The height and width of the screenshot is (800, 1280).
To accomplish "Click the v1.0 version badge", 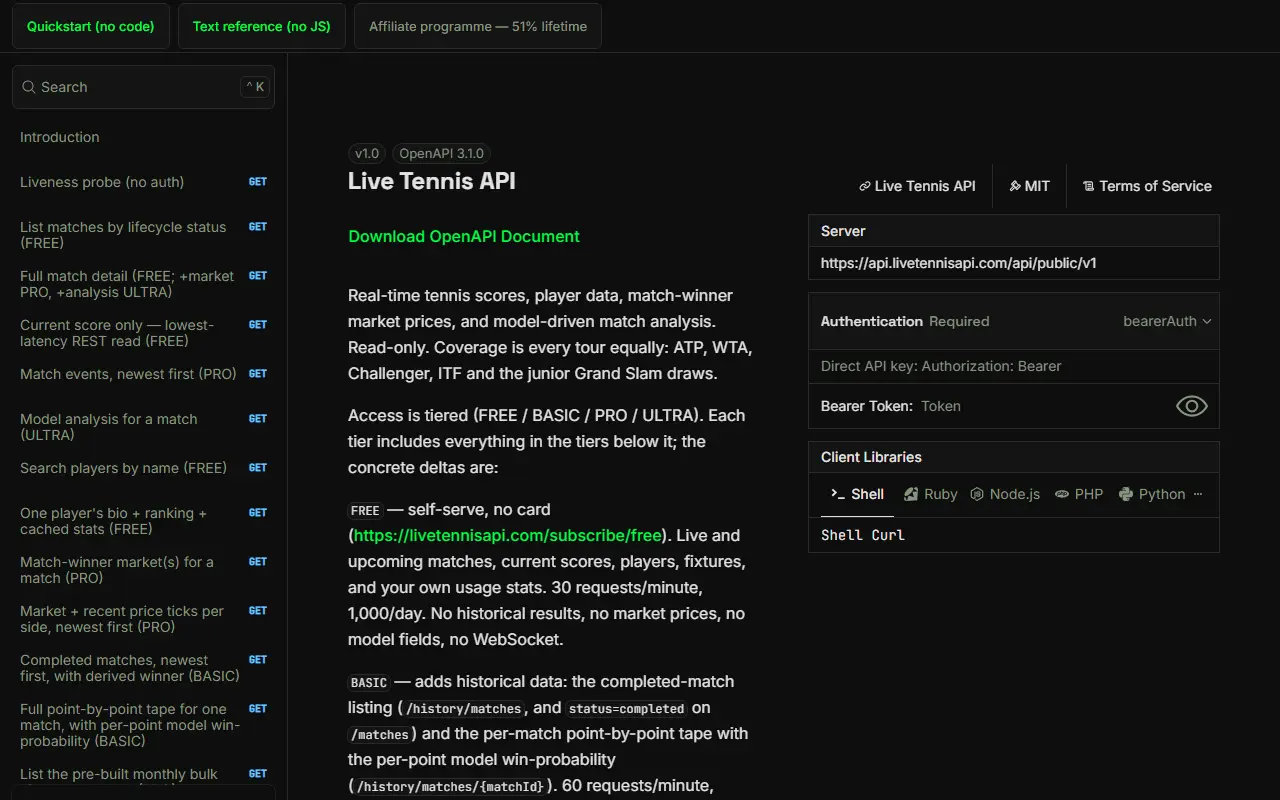I will (x=367, y=153).
